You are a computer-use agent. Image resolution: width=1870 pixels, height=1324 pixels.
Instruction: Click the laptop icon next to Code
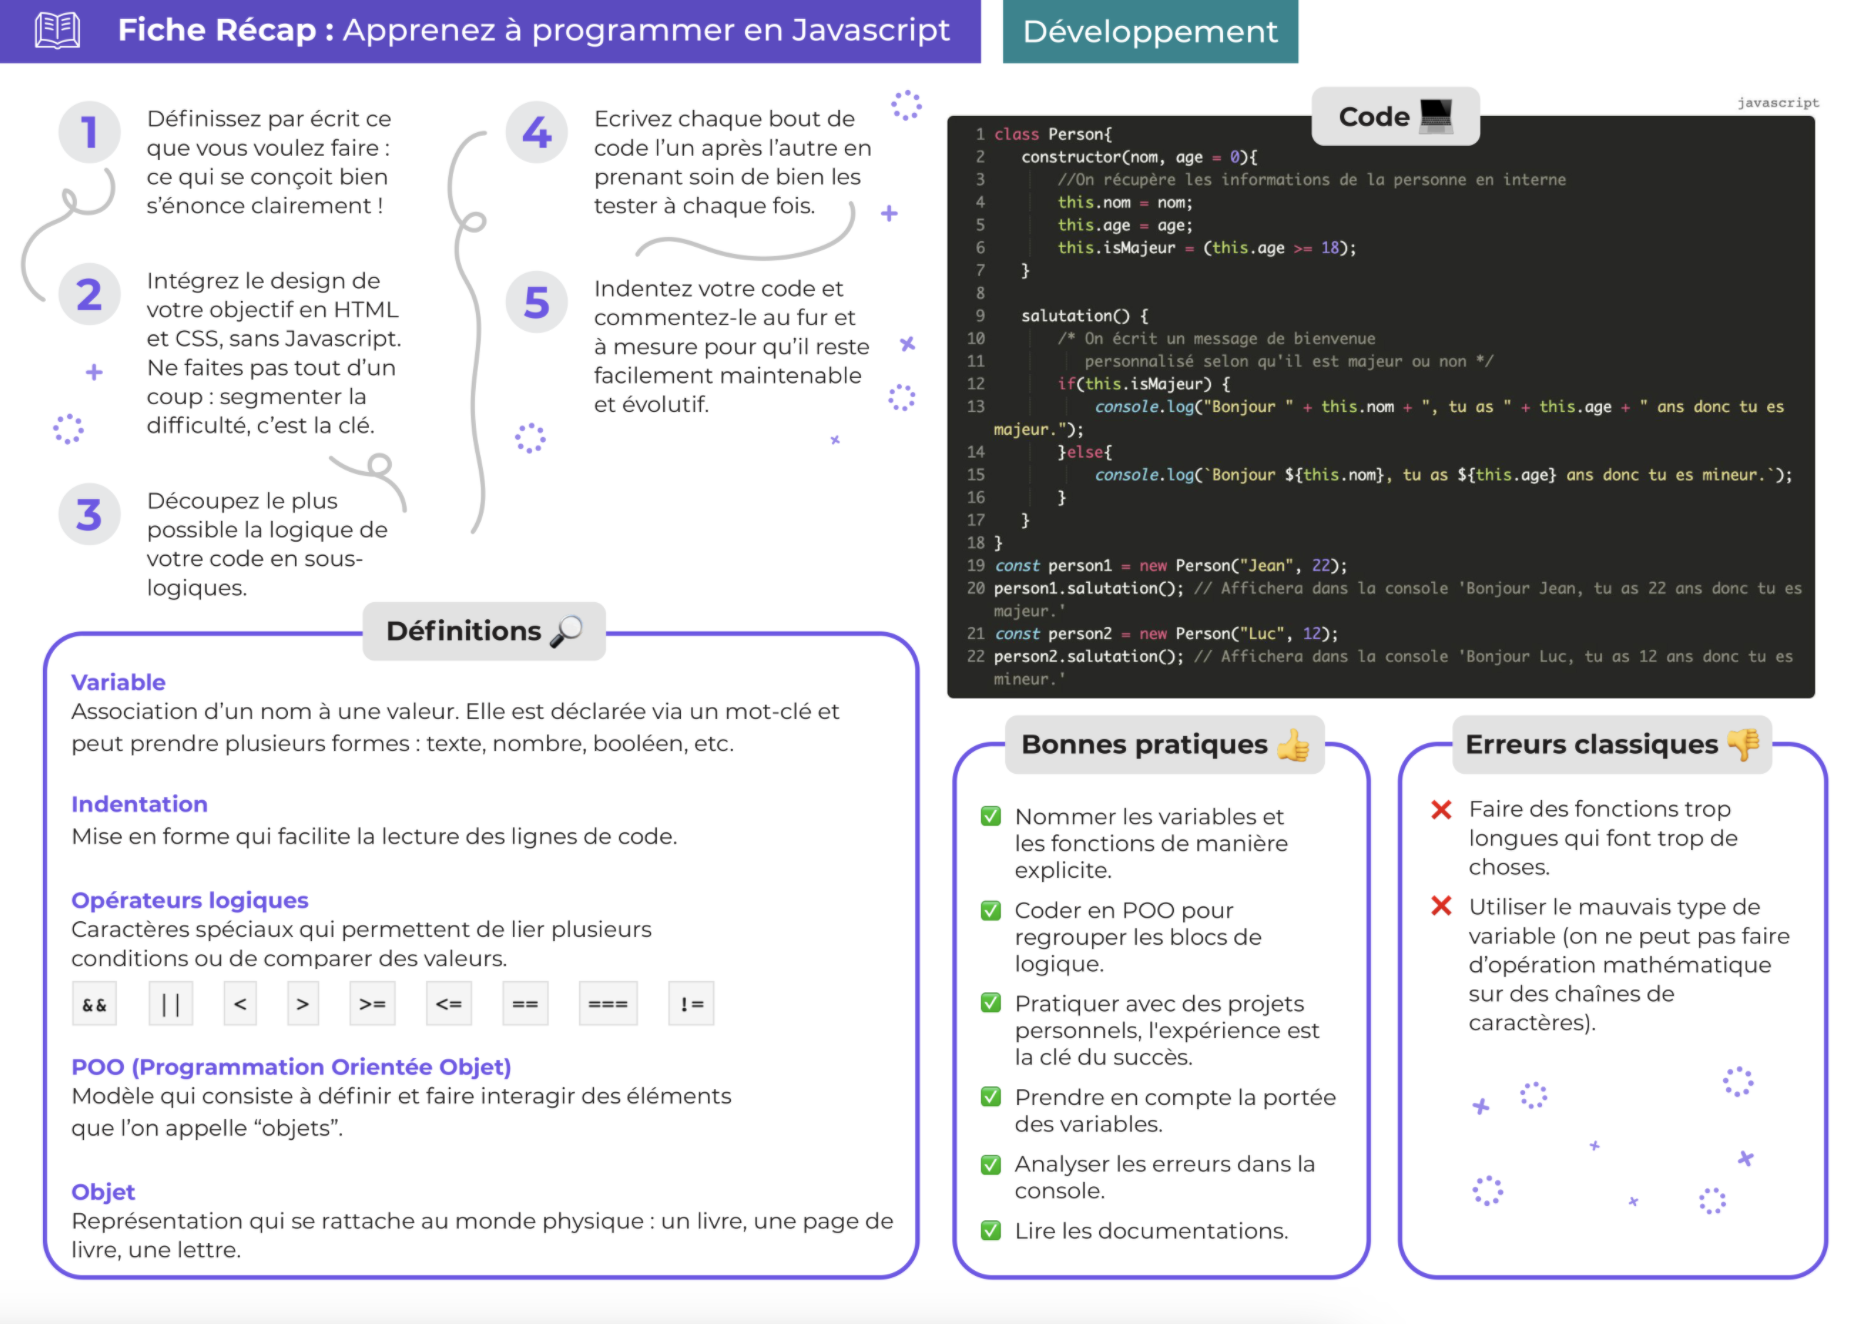click(x=1436, y=116)
